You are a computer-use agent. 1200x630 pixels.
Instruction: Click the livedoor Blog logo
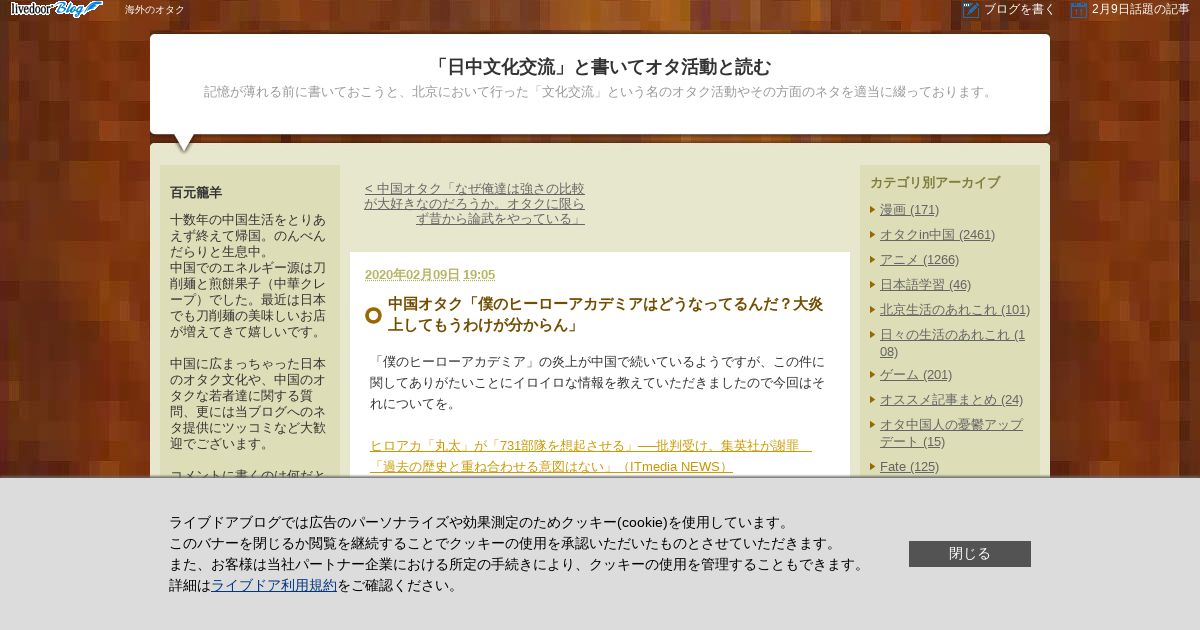click(56, 9)
